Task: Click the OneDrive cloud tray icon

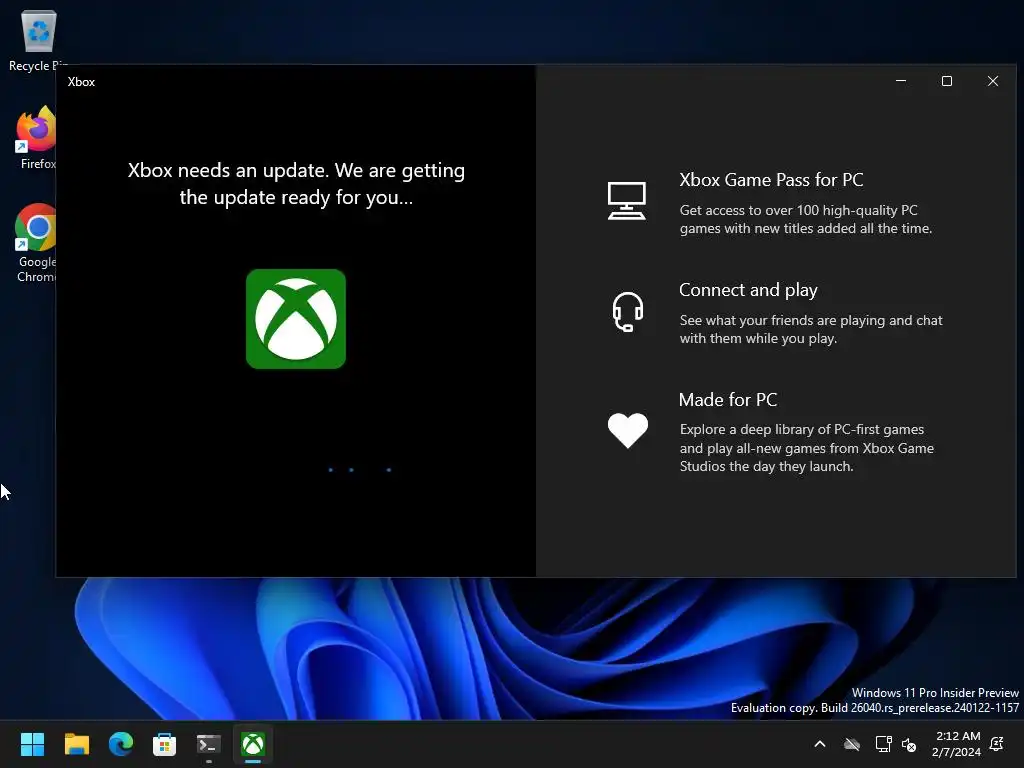Action: (852, 744)
